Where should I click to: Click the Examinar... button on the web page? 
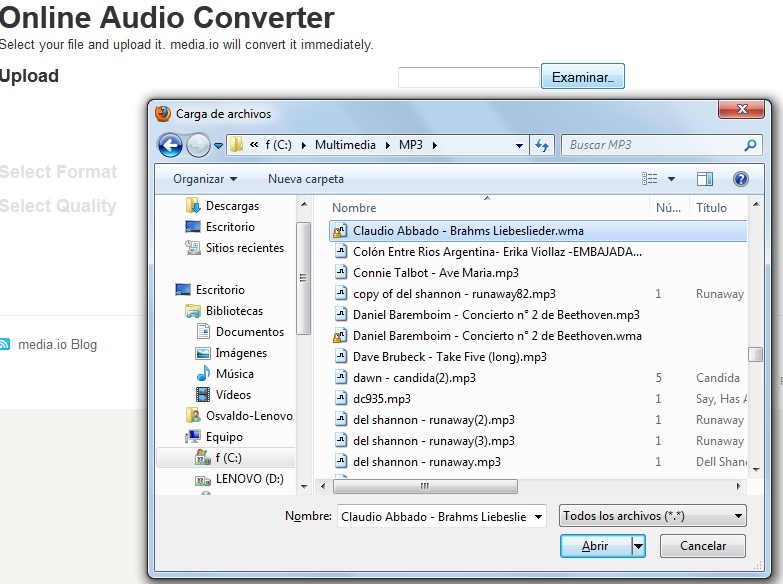(x=583, y=76)
